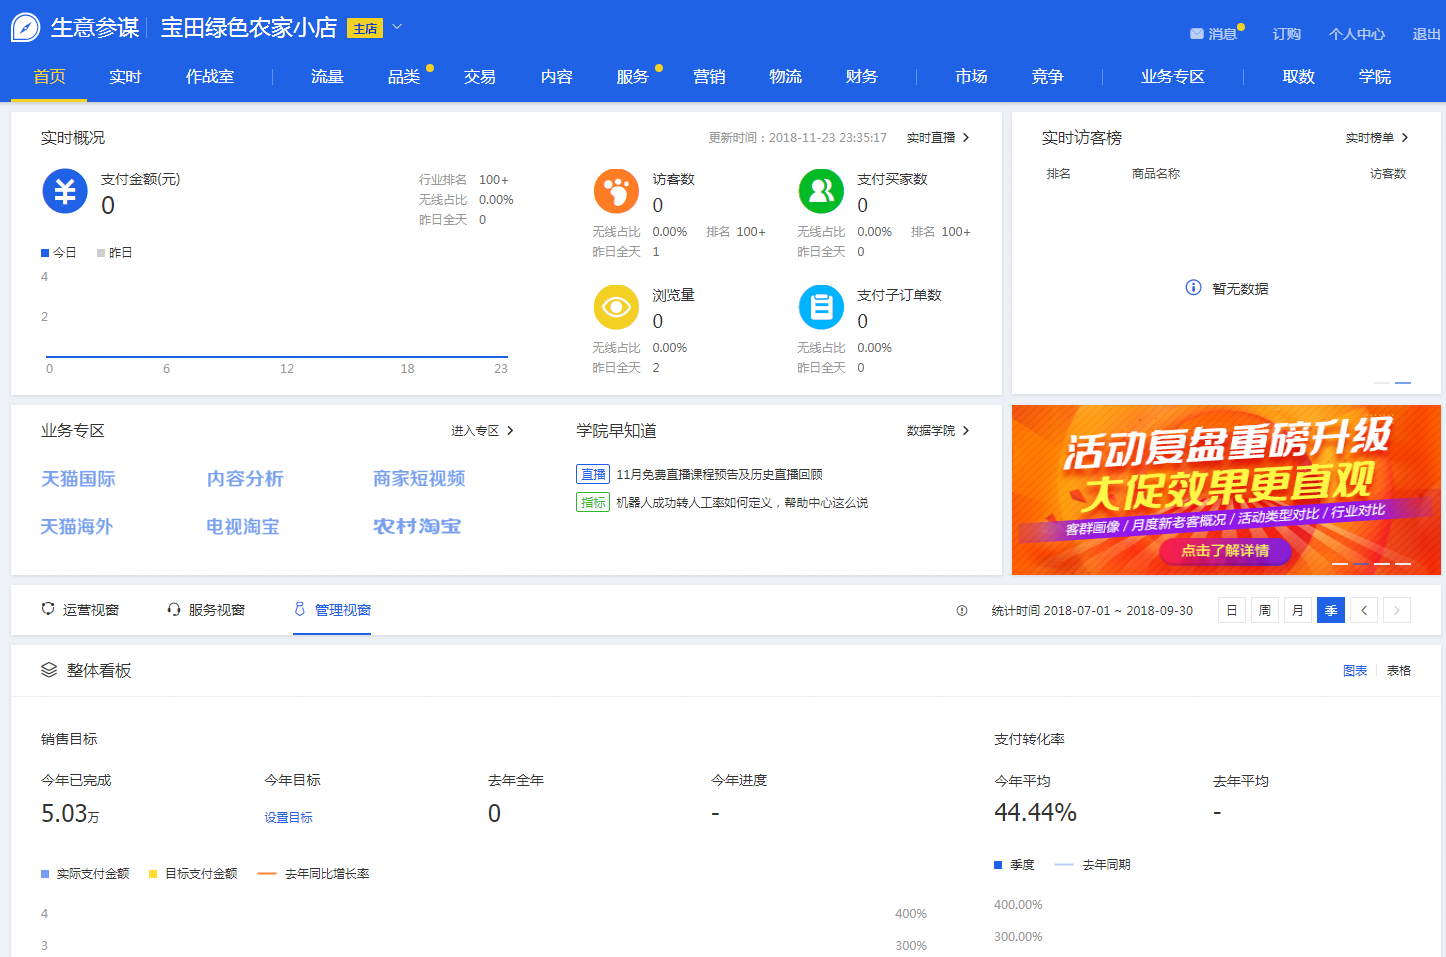1446x957 pixels.
Task: Open the 取数 nav tab
Action: pos(1299,77)
